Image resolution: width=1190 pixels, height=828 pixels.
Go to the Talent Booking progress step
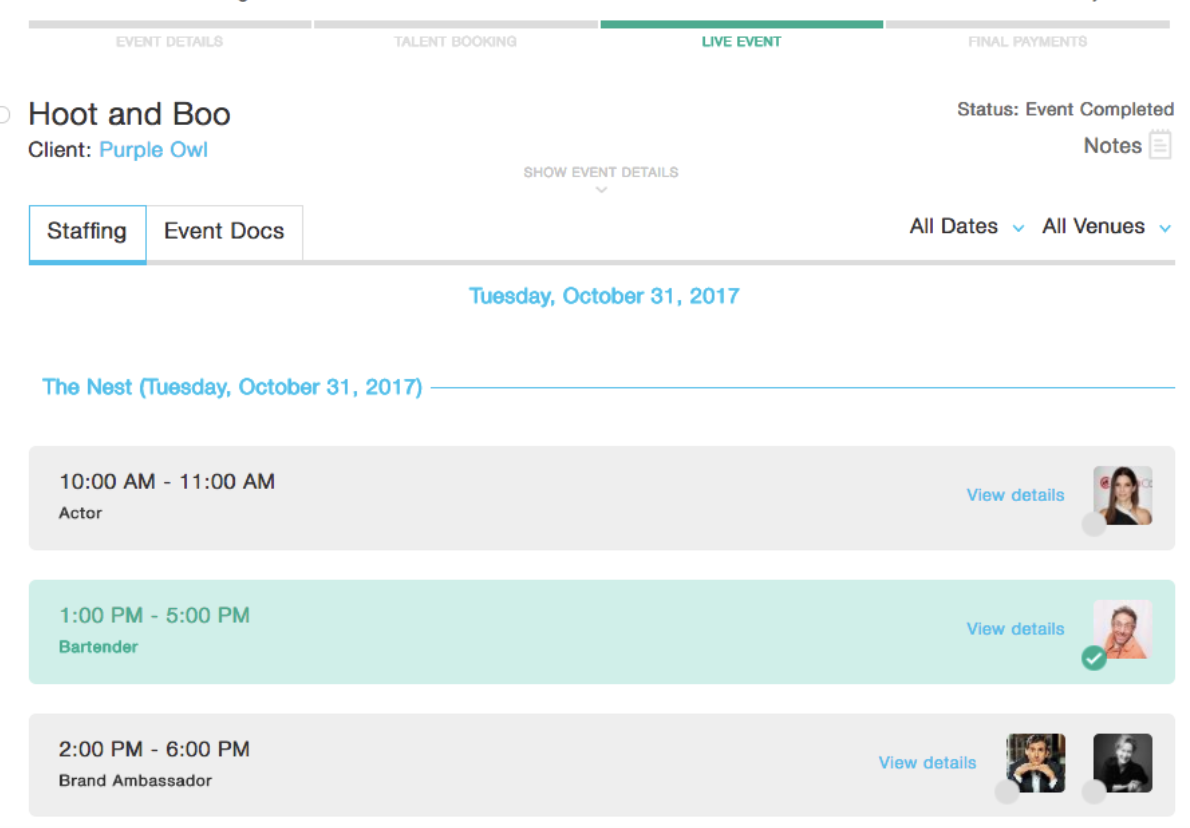click(x=455, y=41)
